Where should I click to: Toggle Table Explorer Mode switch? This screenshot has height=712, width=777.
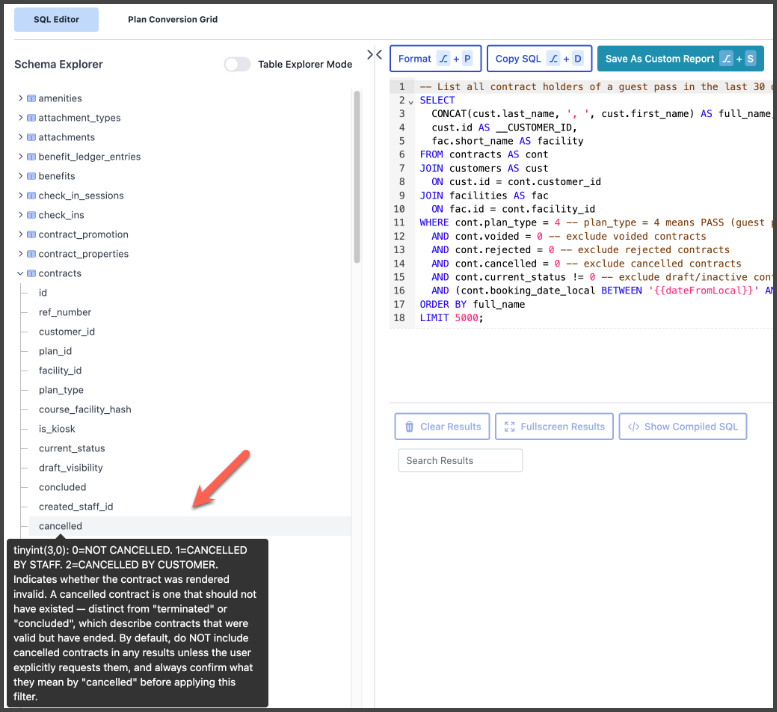(237, 64)
